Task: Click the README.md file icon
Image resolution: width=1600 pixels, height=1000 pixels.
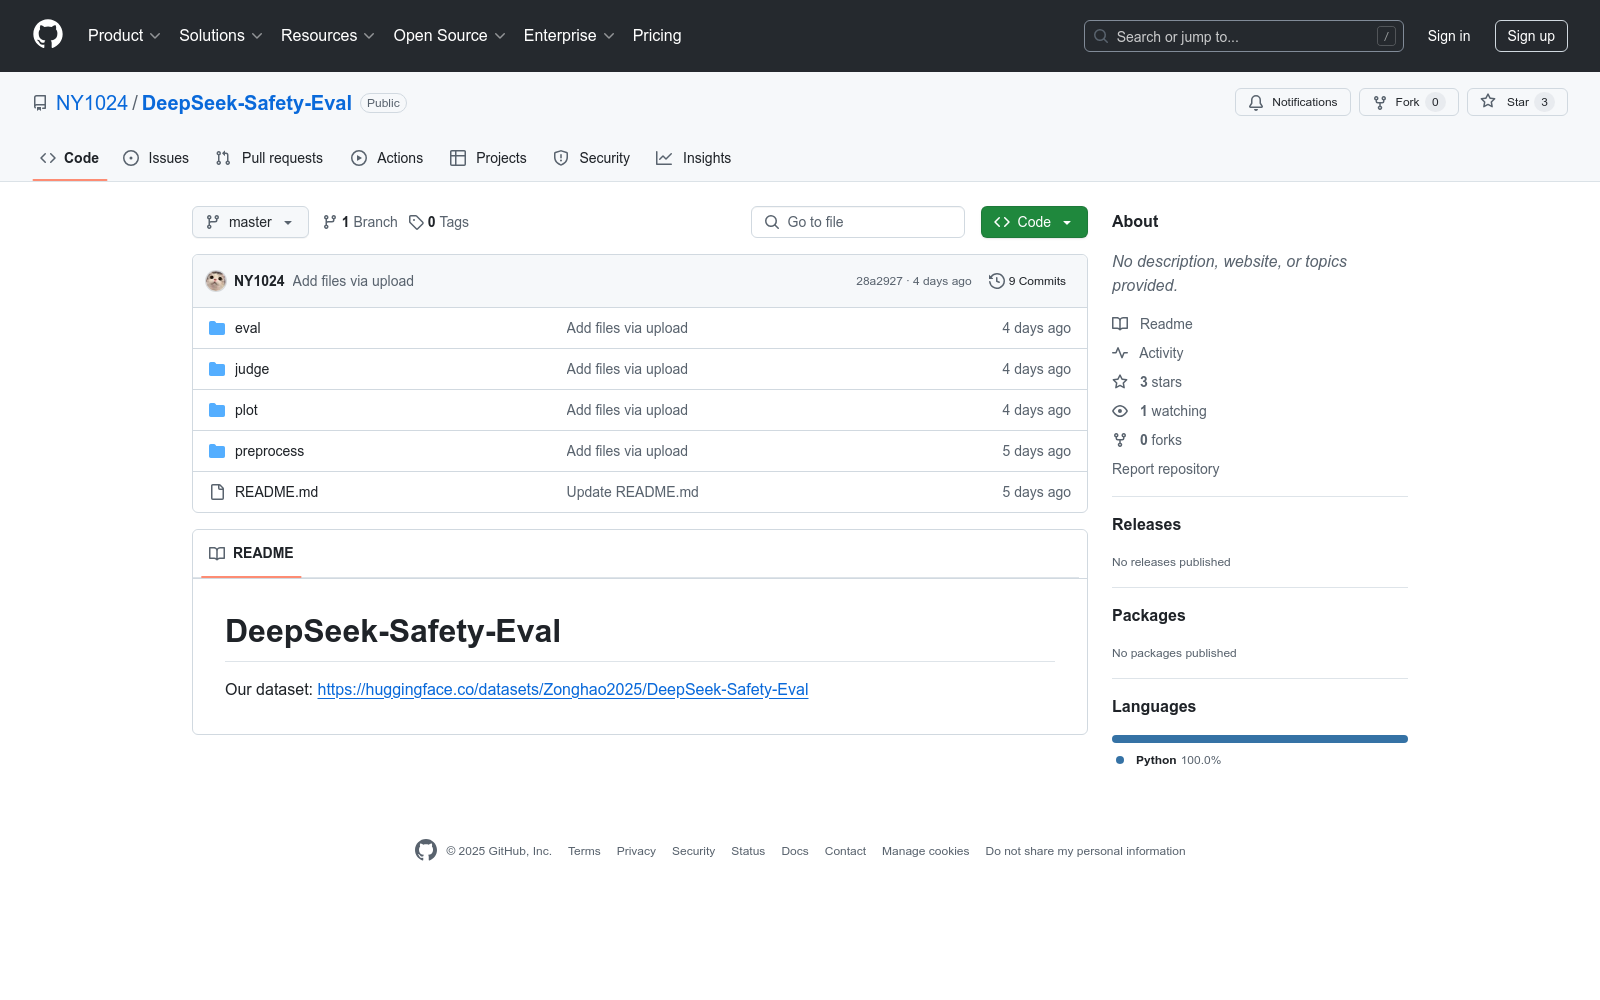Action: pos(217,492)
